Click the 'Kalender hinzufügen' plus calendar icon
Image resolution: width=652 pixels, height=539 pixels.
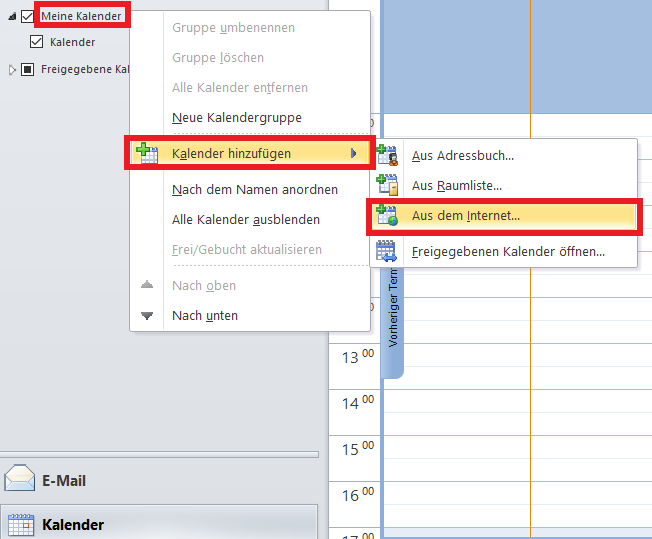(147, 153)
